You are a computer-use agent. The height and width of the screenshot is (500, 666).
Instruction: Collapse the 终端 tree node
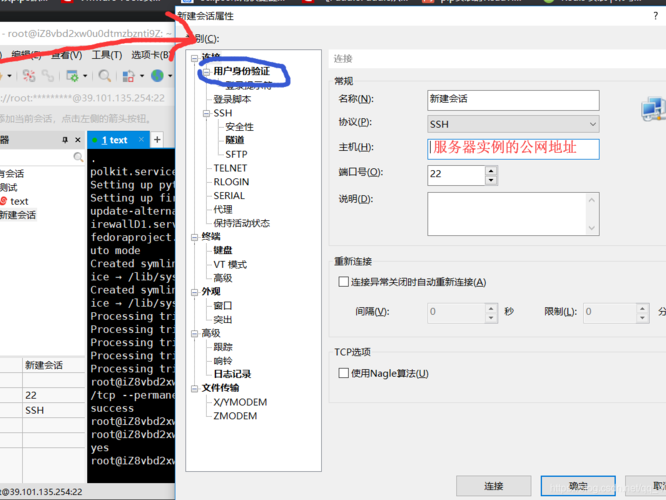(x=195, y=237)
